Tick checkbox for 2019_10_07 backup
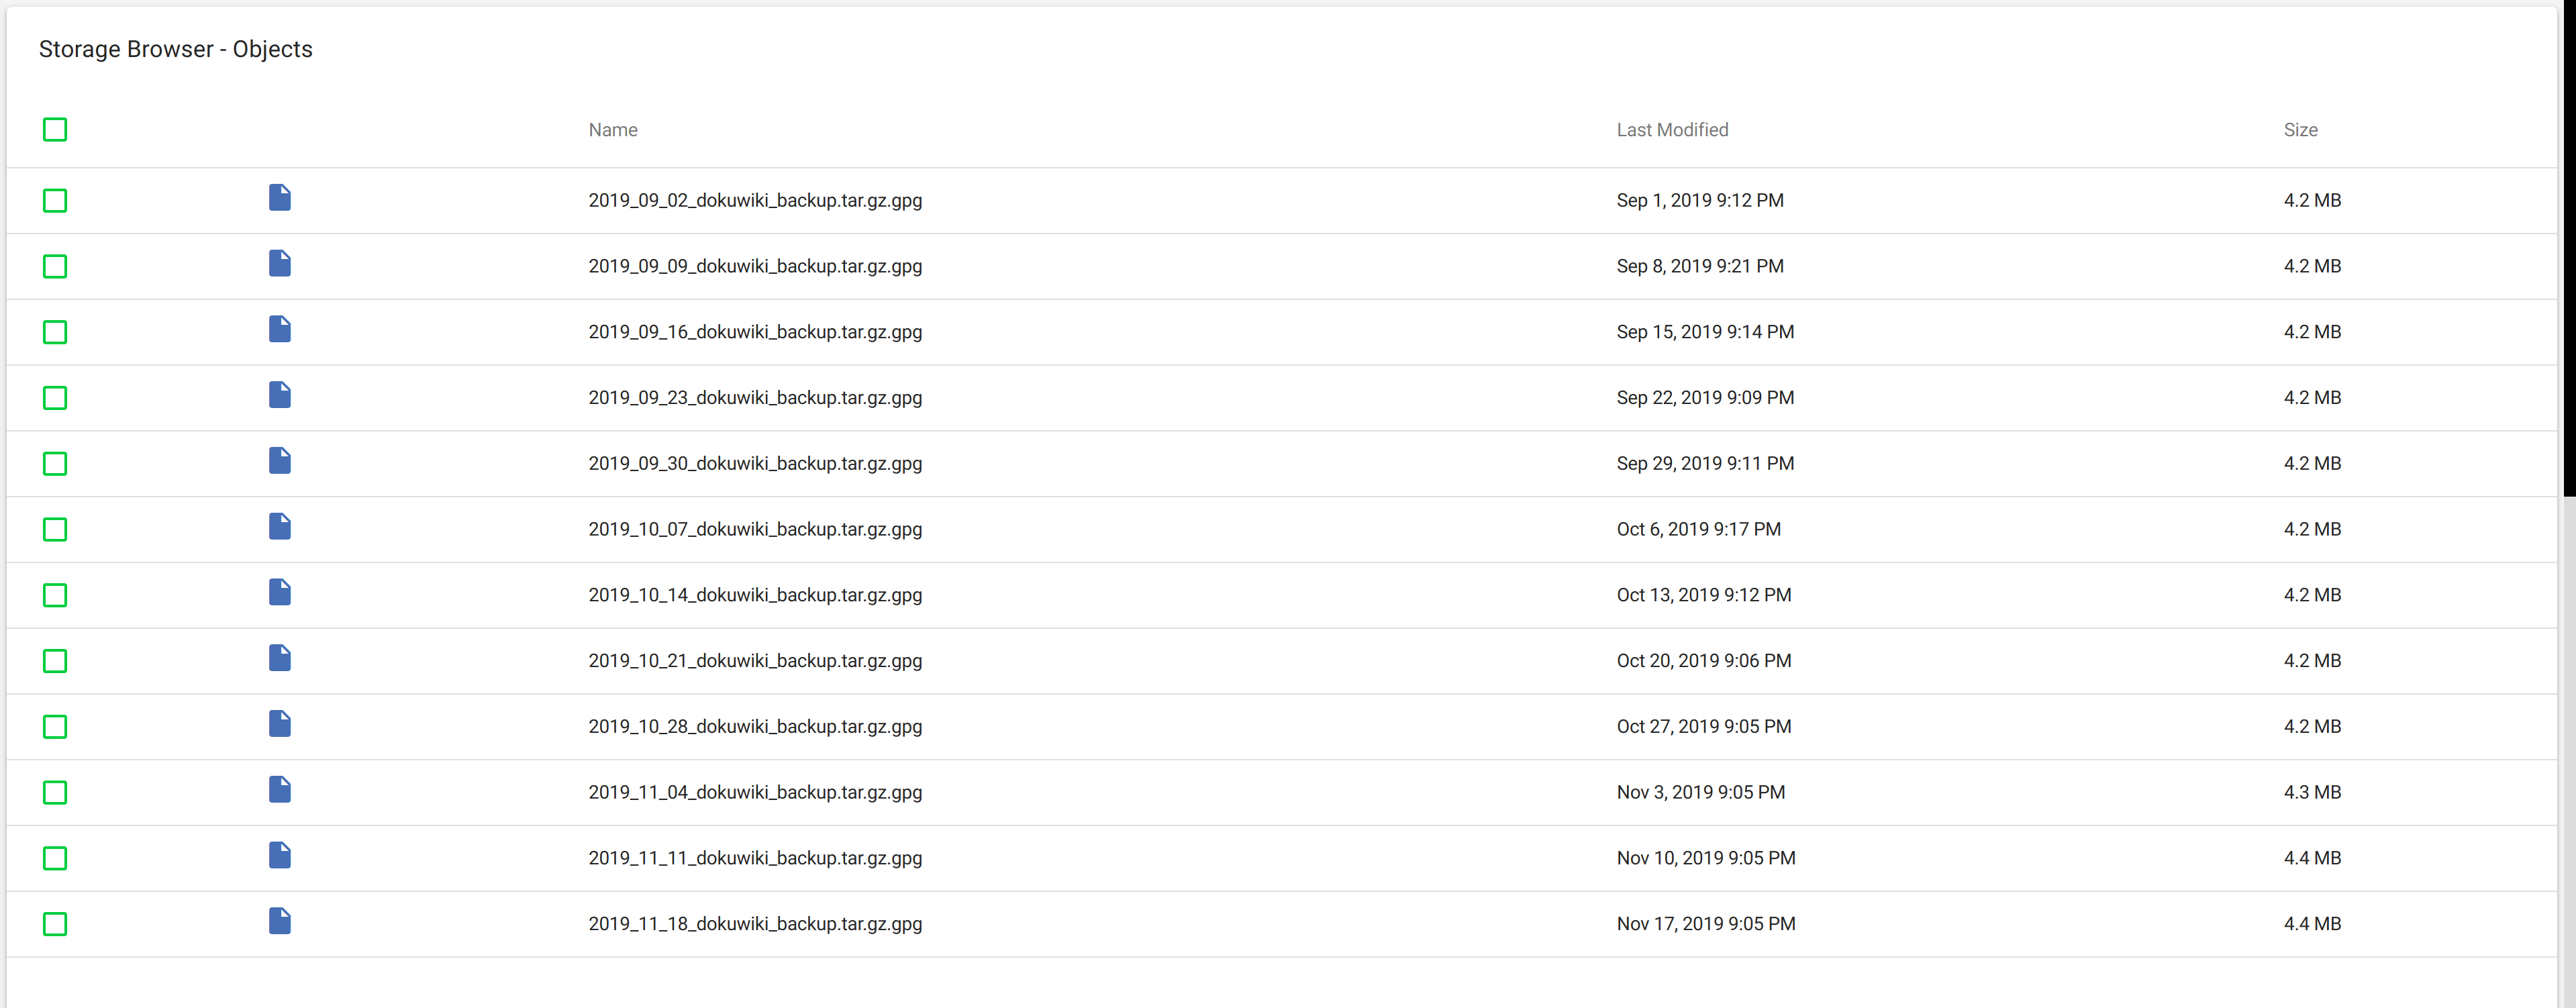 tap(55, 530)
